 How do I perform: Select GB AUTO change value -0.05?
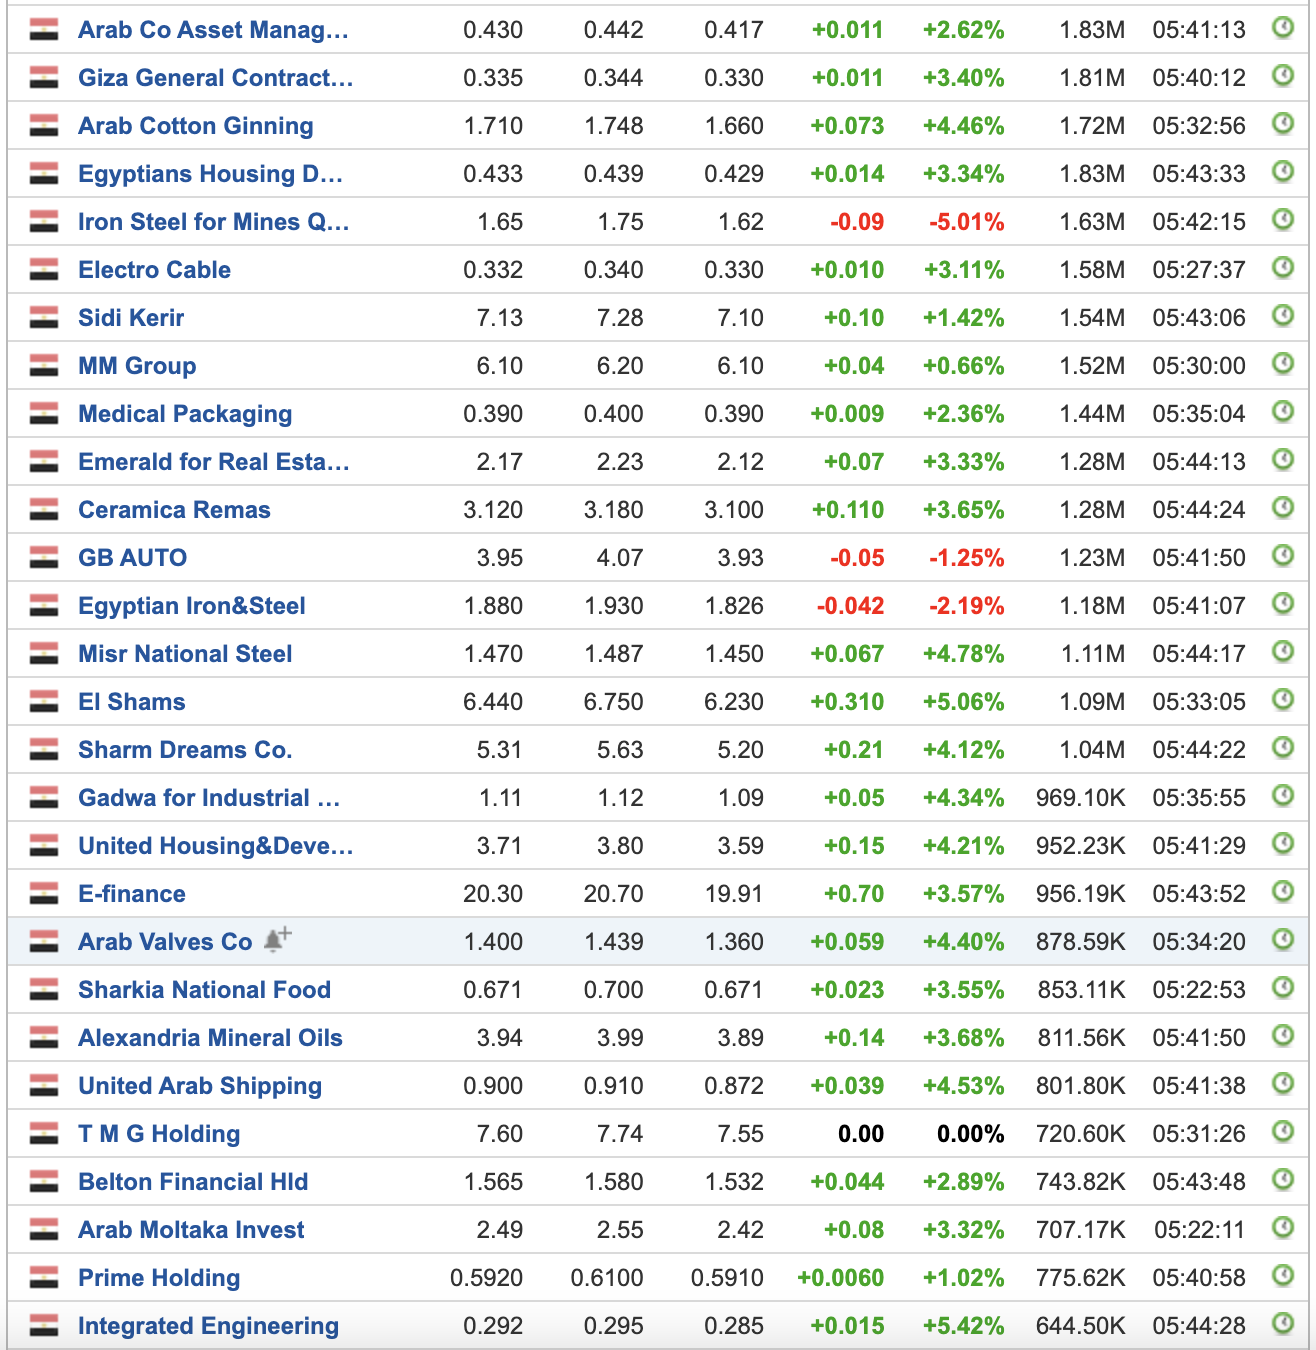[857, 558]
